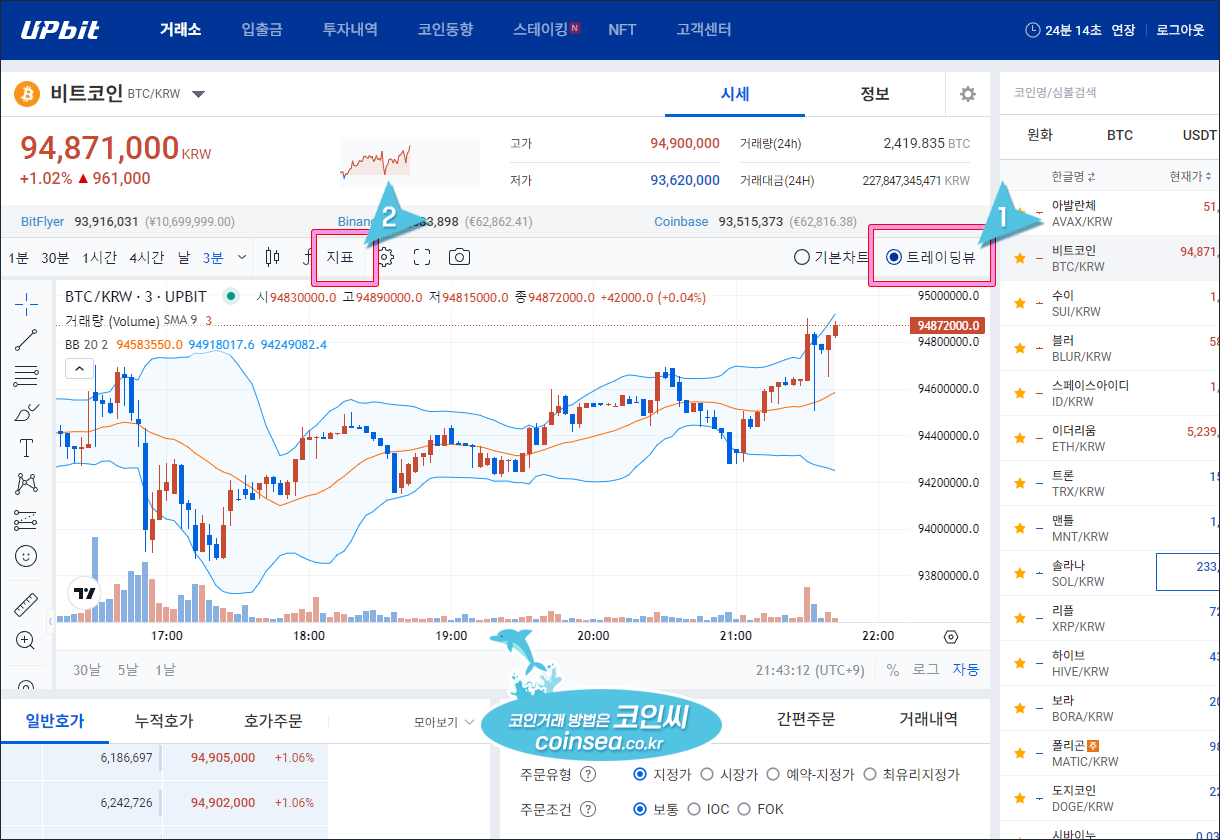Collapse the indicator legend chevron

(x=78, y=368)
